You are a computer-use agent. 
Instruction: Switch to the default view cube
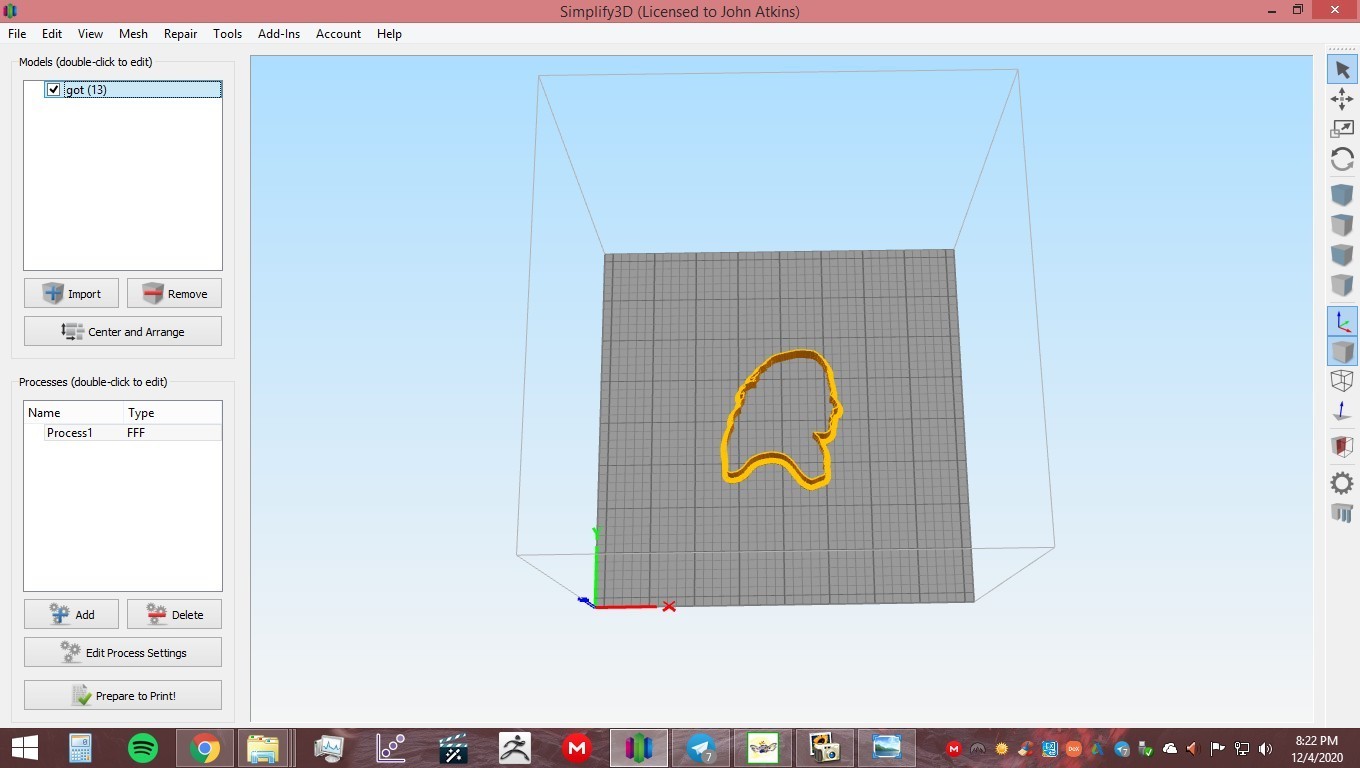[1342, 195]
